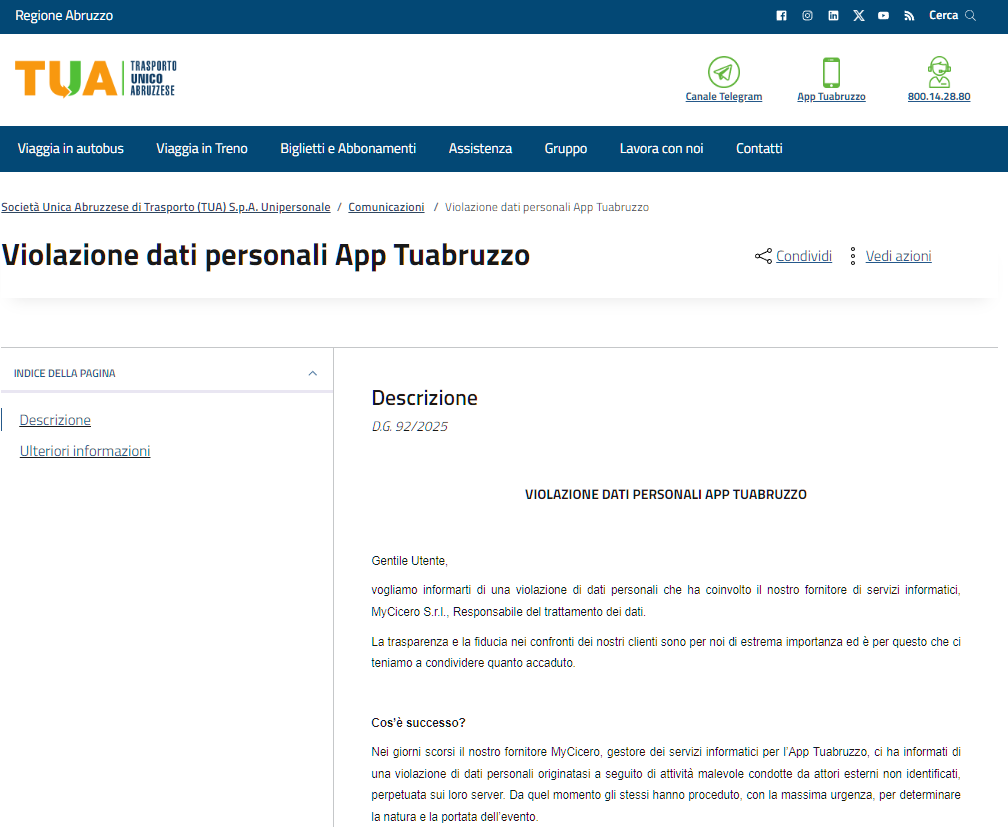Image resolution: width=1008 pixels, height=827 pixels.
Task: Collapse the Indice della pagina panel
Action: (x=312, y=373)
